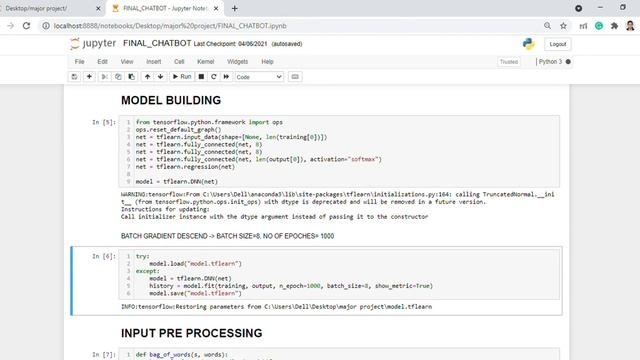View site information icon
This screenshot has height=360, width=640.
click(x=46, y=26)
